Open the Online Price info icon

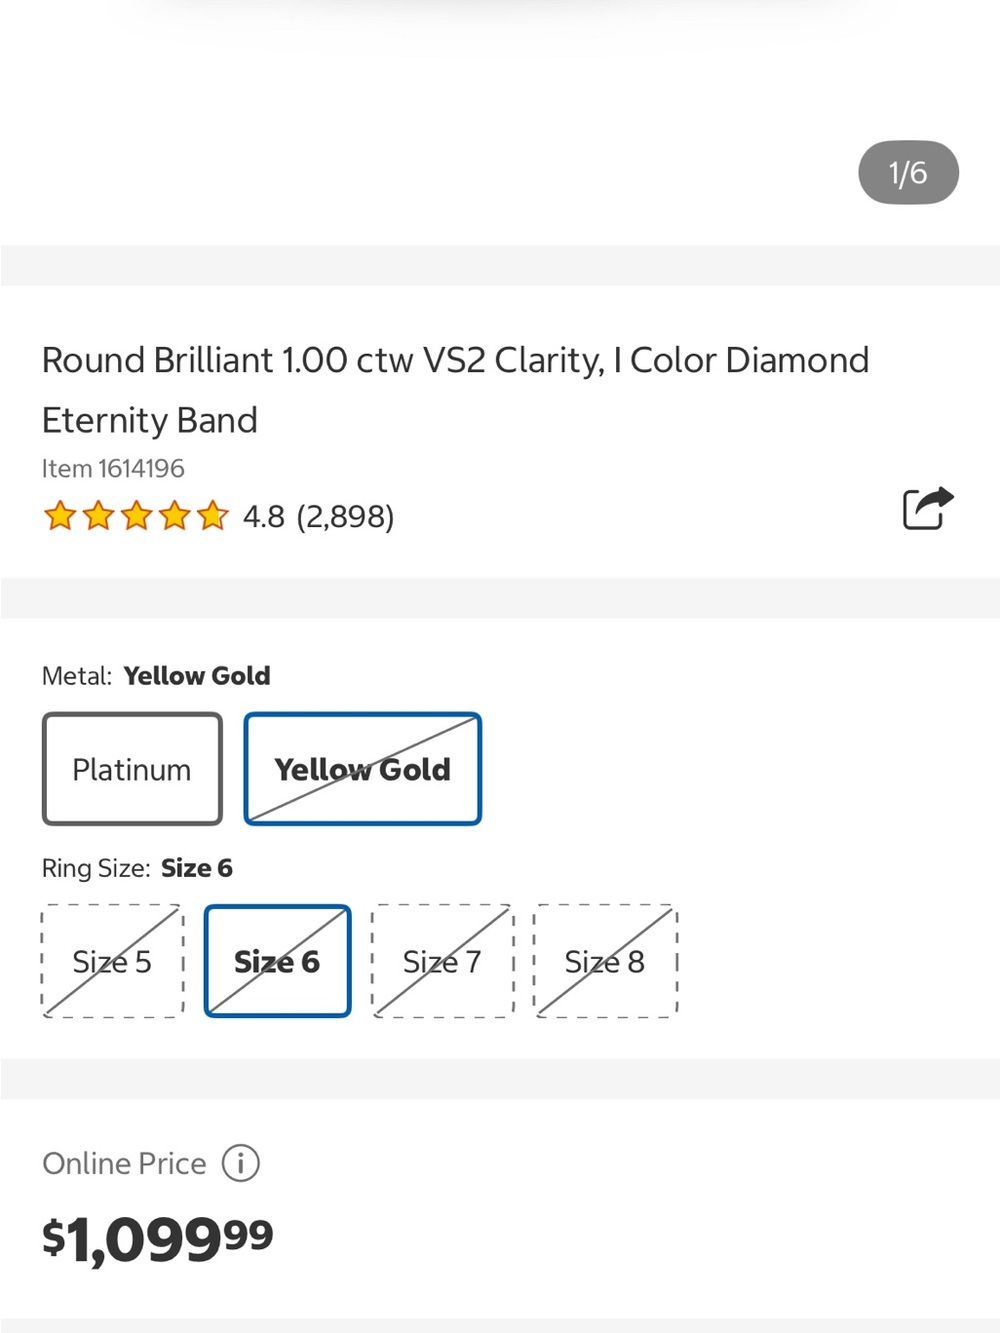click(241, 1163)
